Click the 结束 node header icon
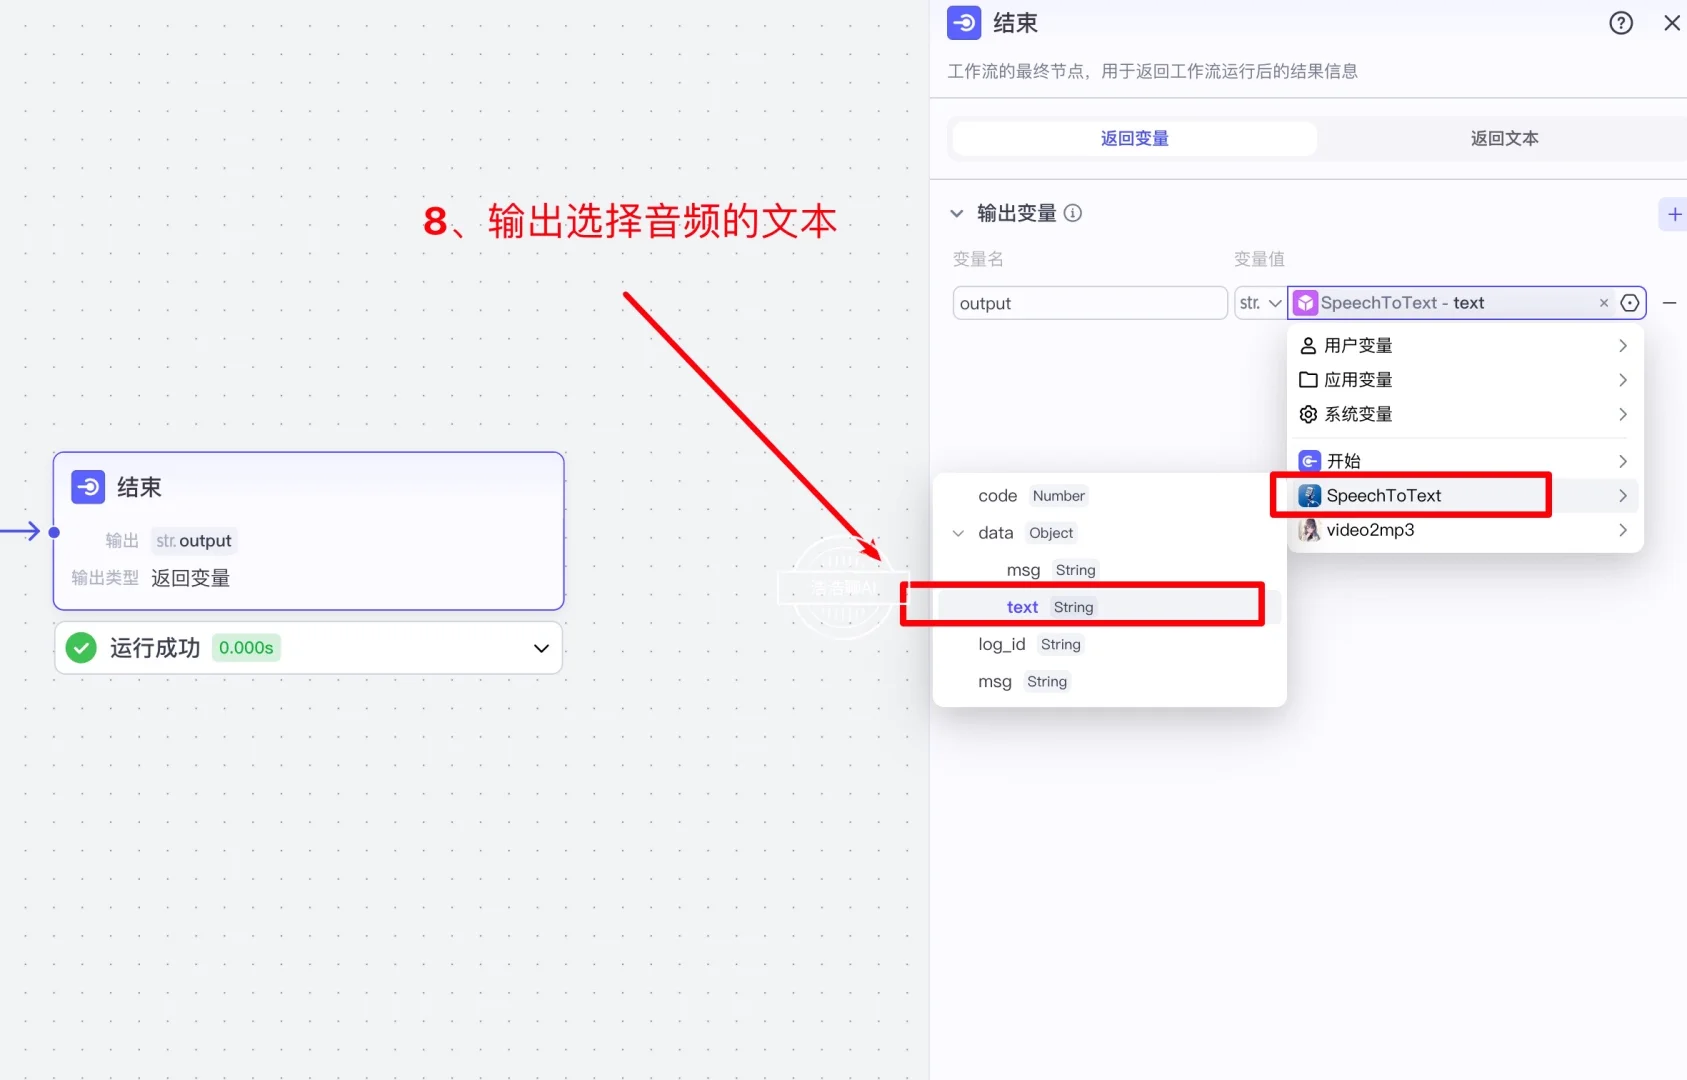The width and height of the screenshot is (1687, 1080). coord(88,487)
